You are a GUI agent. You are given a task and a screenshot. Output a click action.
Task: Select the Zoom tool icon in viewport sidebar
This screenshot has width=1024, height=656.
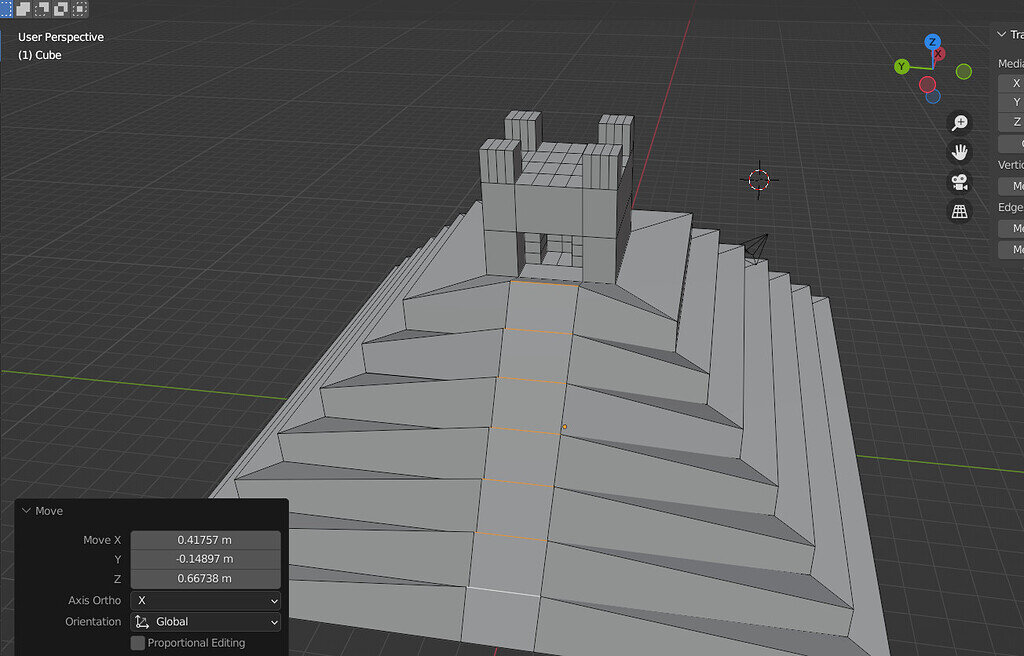click(x=959, y=122)
